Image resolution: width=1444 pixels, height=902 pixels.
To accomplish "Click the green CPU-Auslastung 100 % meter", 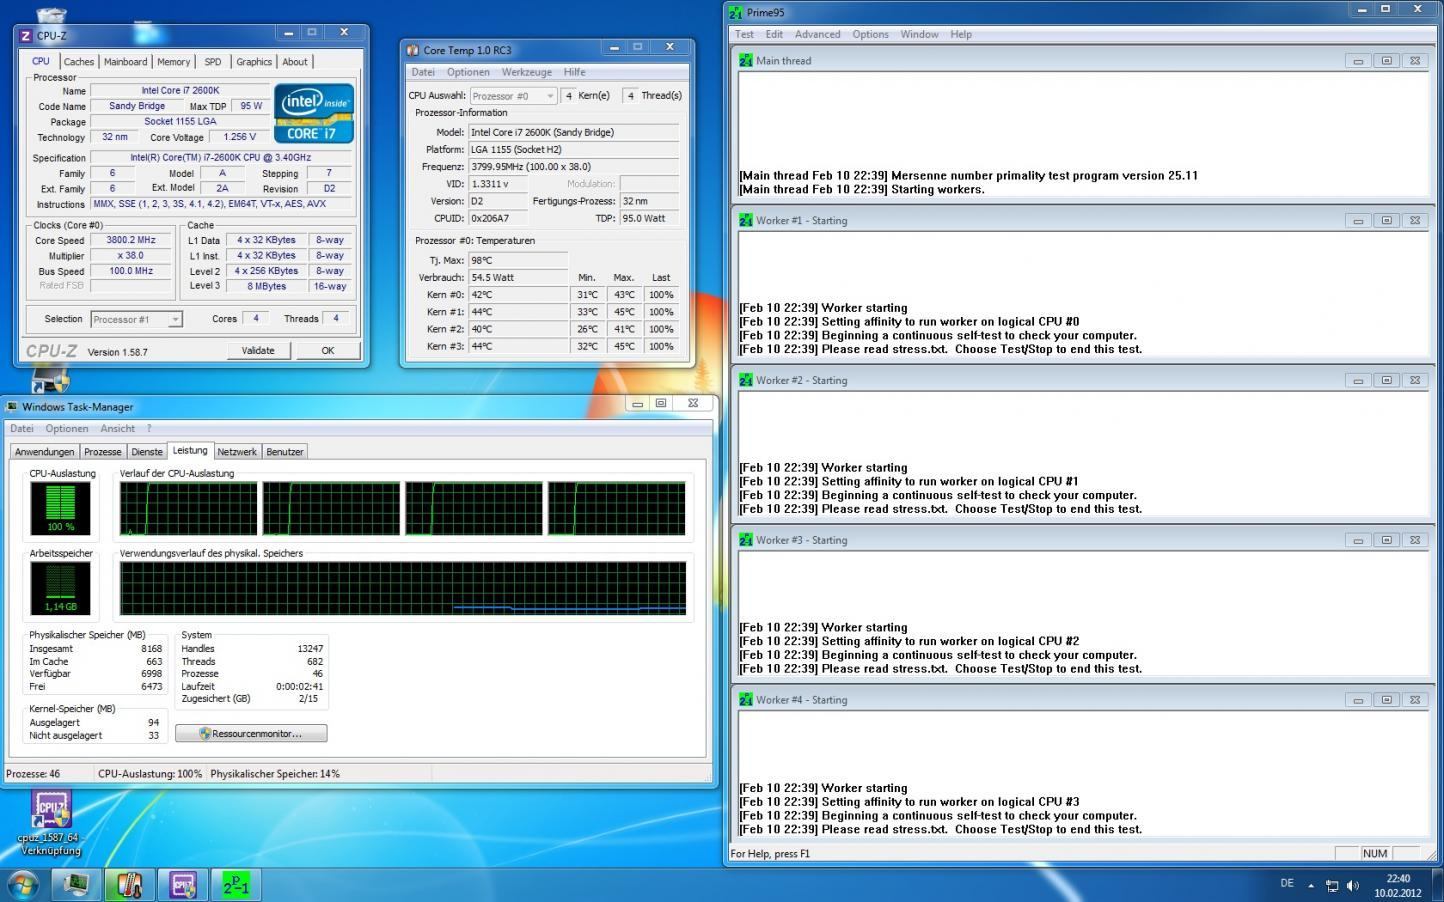I will click(x=60, y=509).
